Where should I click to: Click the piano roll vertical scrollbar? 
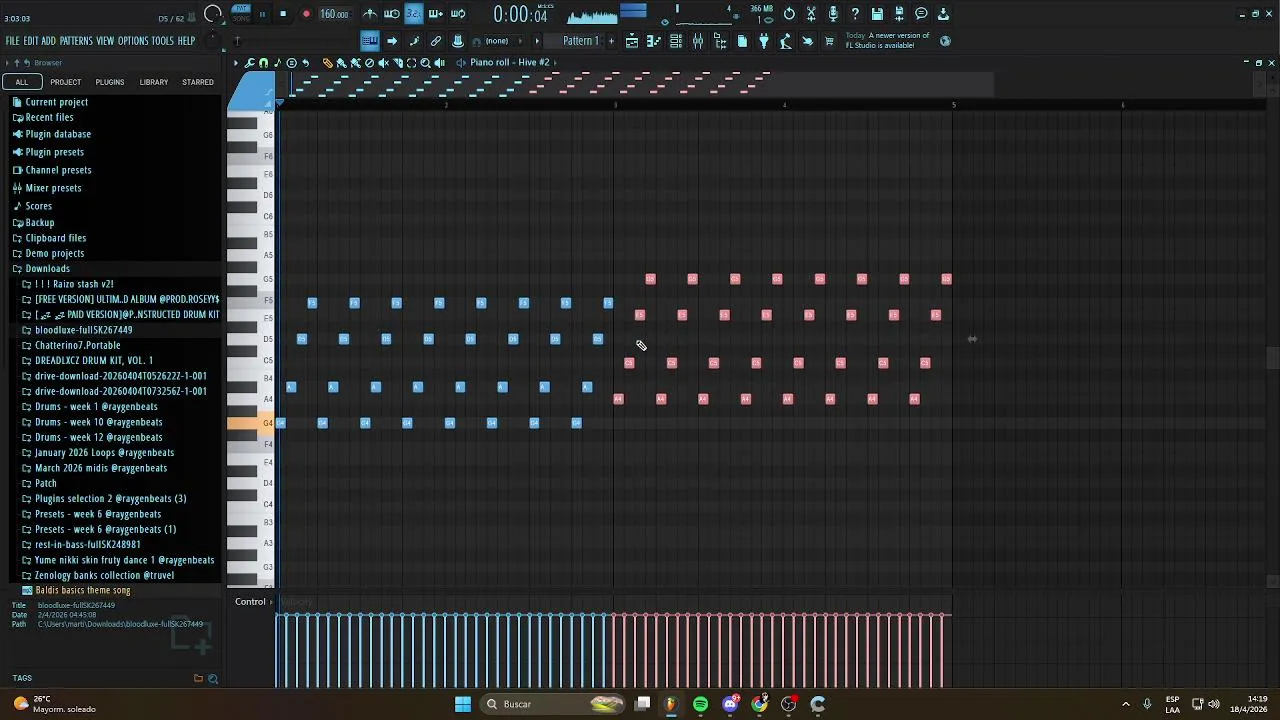1272,358
